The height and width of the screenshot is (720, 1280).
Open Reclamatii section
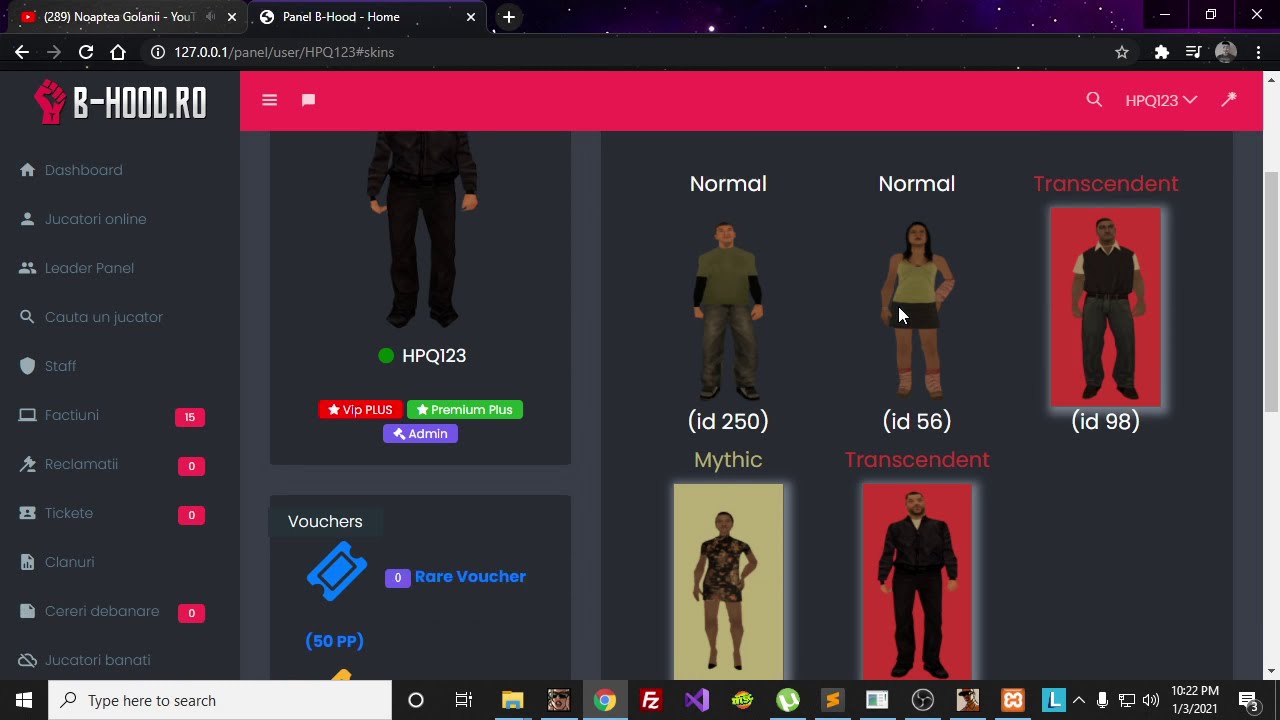coord(81,464)
